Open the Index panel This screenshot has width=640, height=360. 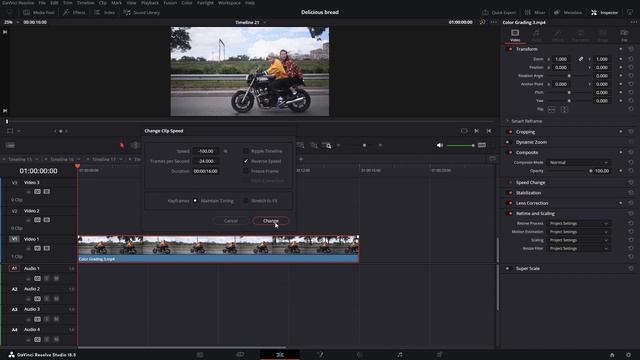[104, 13]
